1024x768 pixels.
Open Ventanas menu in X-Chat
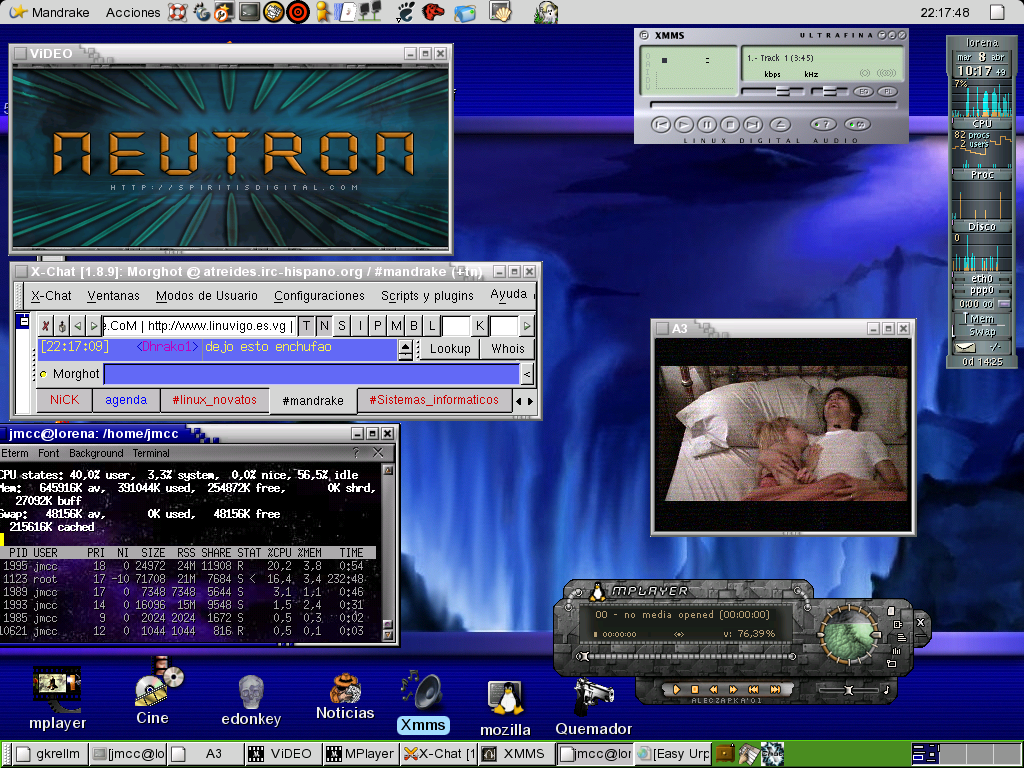pyautogui.click(x=113, y=296)
